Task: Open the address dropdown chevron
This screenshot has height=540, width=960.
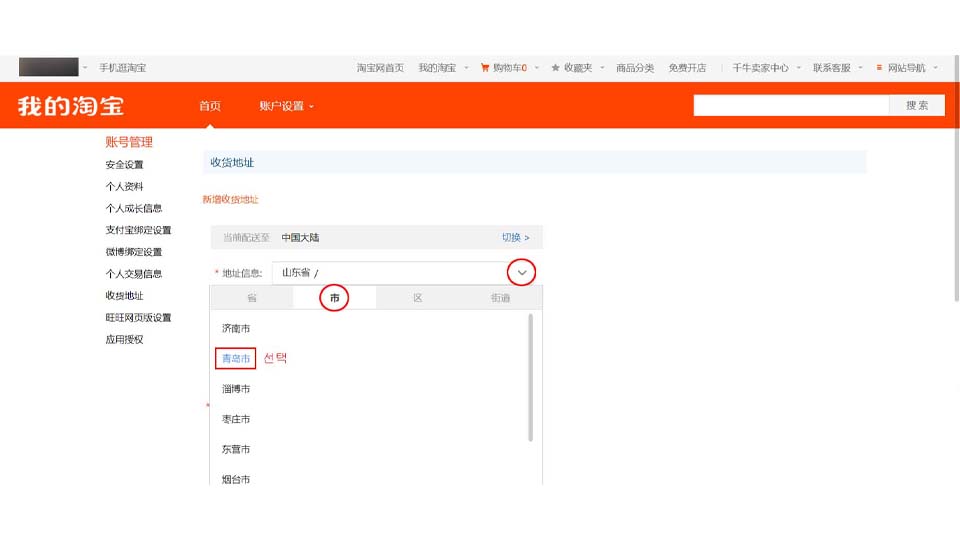Action: 522,272
